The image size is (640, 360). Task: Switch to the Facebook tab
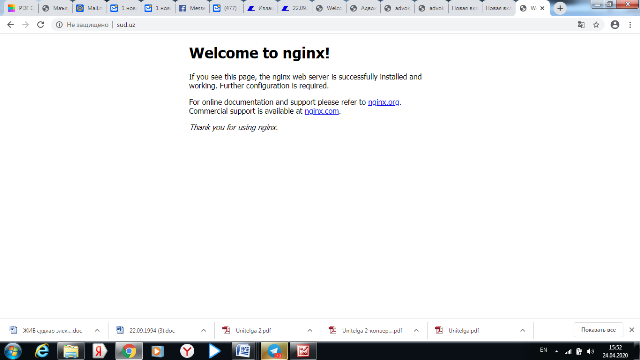click(192, 8)
